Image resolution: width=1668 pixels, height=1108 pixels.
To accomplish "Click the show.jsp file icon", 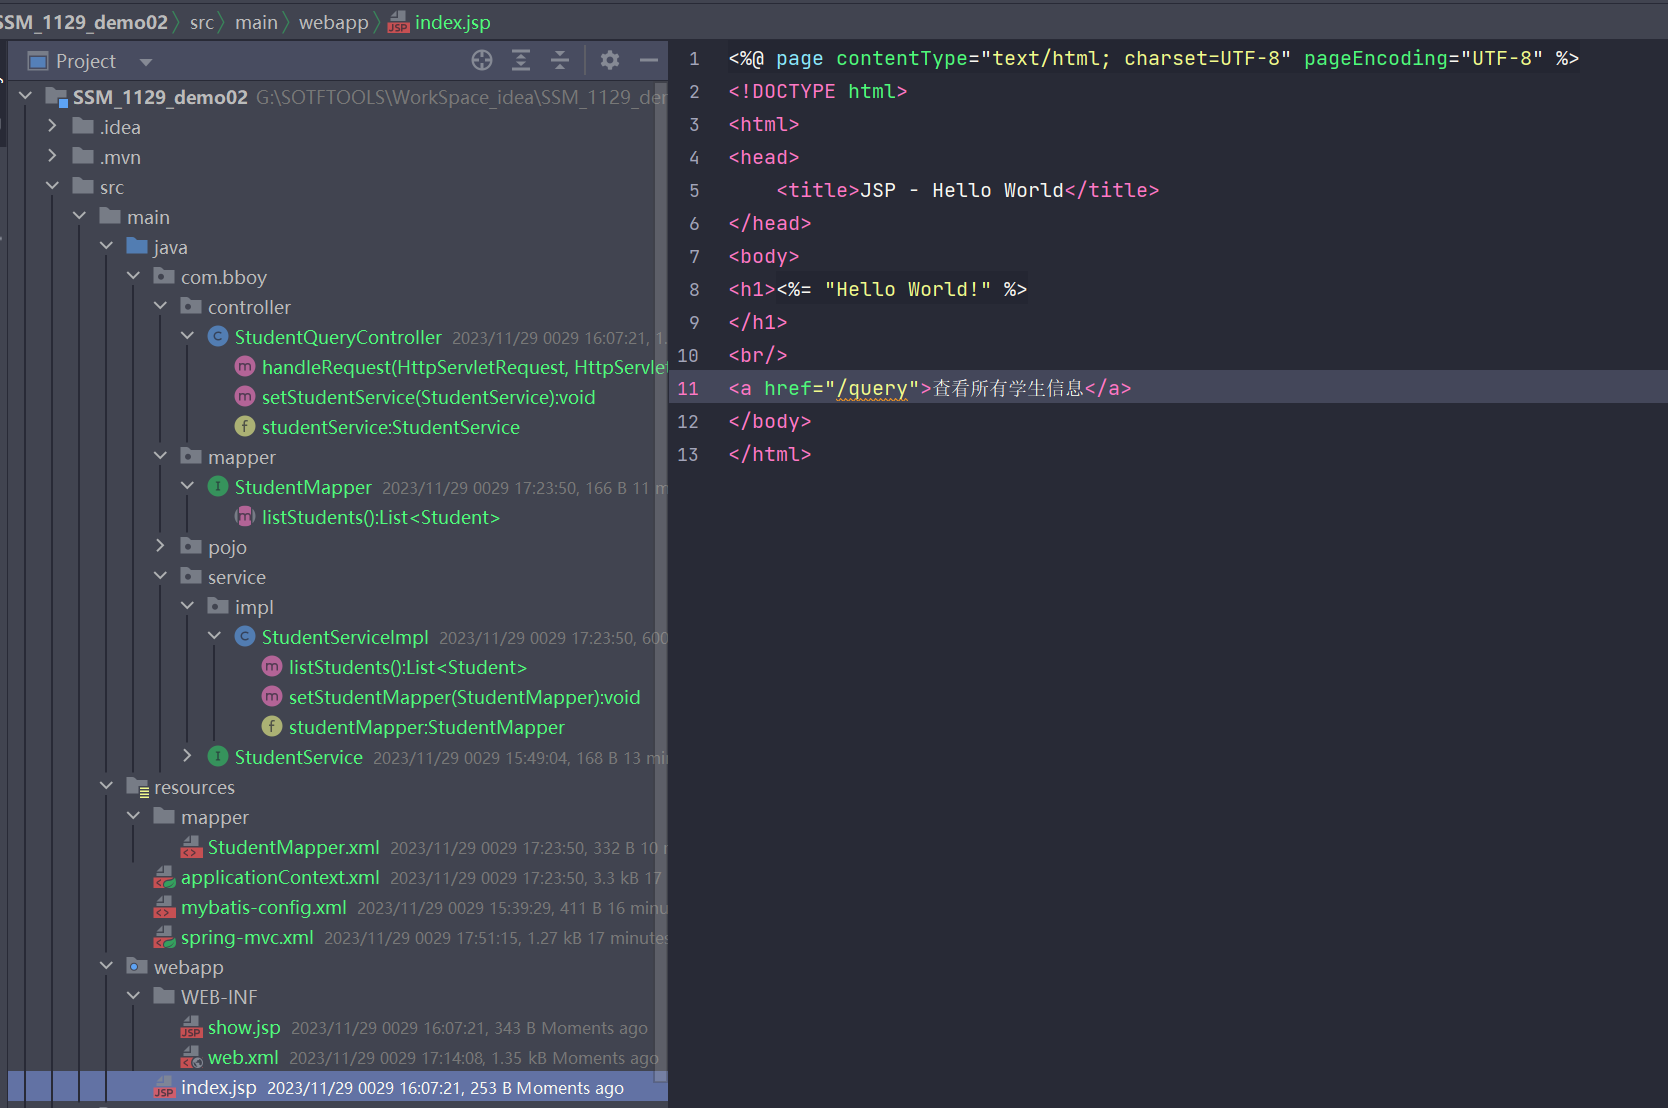I will coord(191,1027).
